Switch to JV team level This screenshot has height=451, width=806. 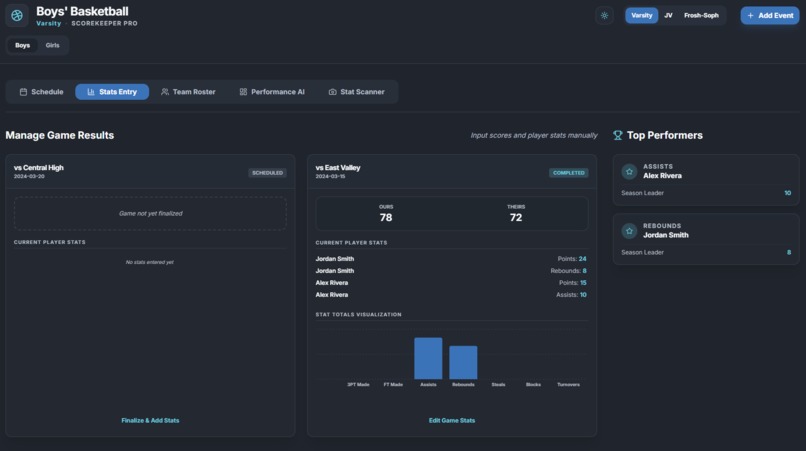tap(668, 15)
